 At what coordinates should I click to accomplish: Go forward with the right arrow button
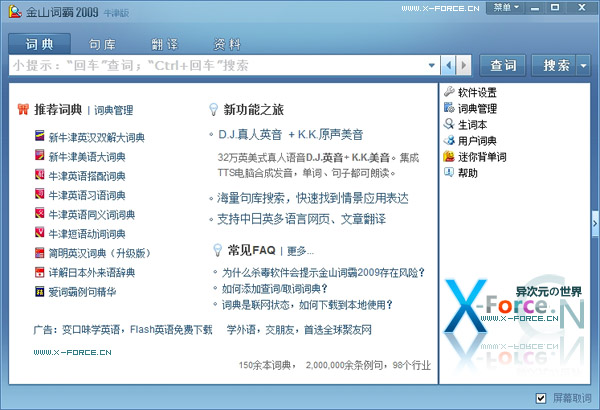(x=463, y=65)
